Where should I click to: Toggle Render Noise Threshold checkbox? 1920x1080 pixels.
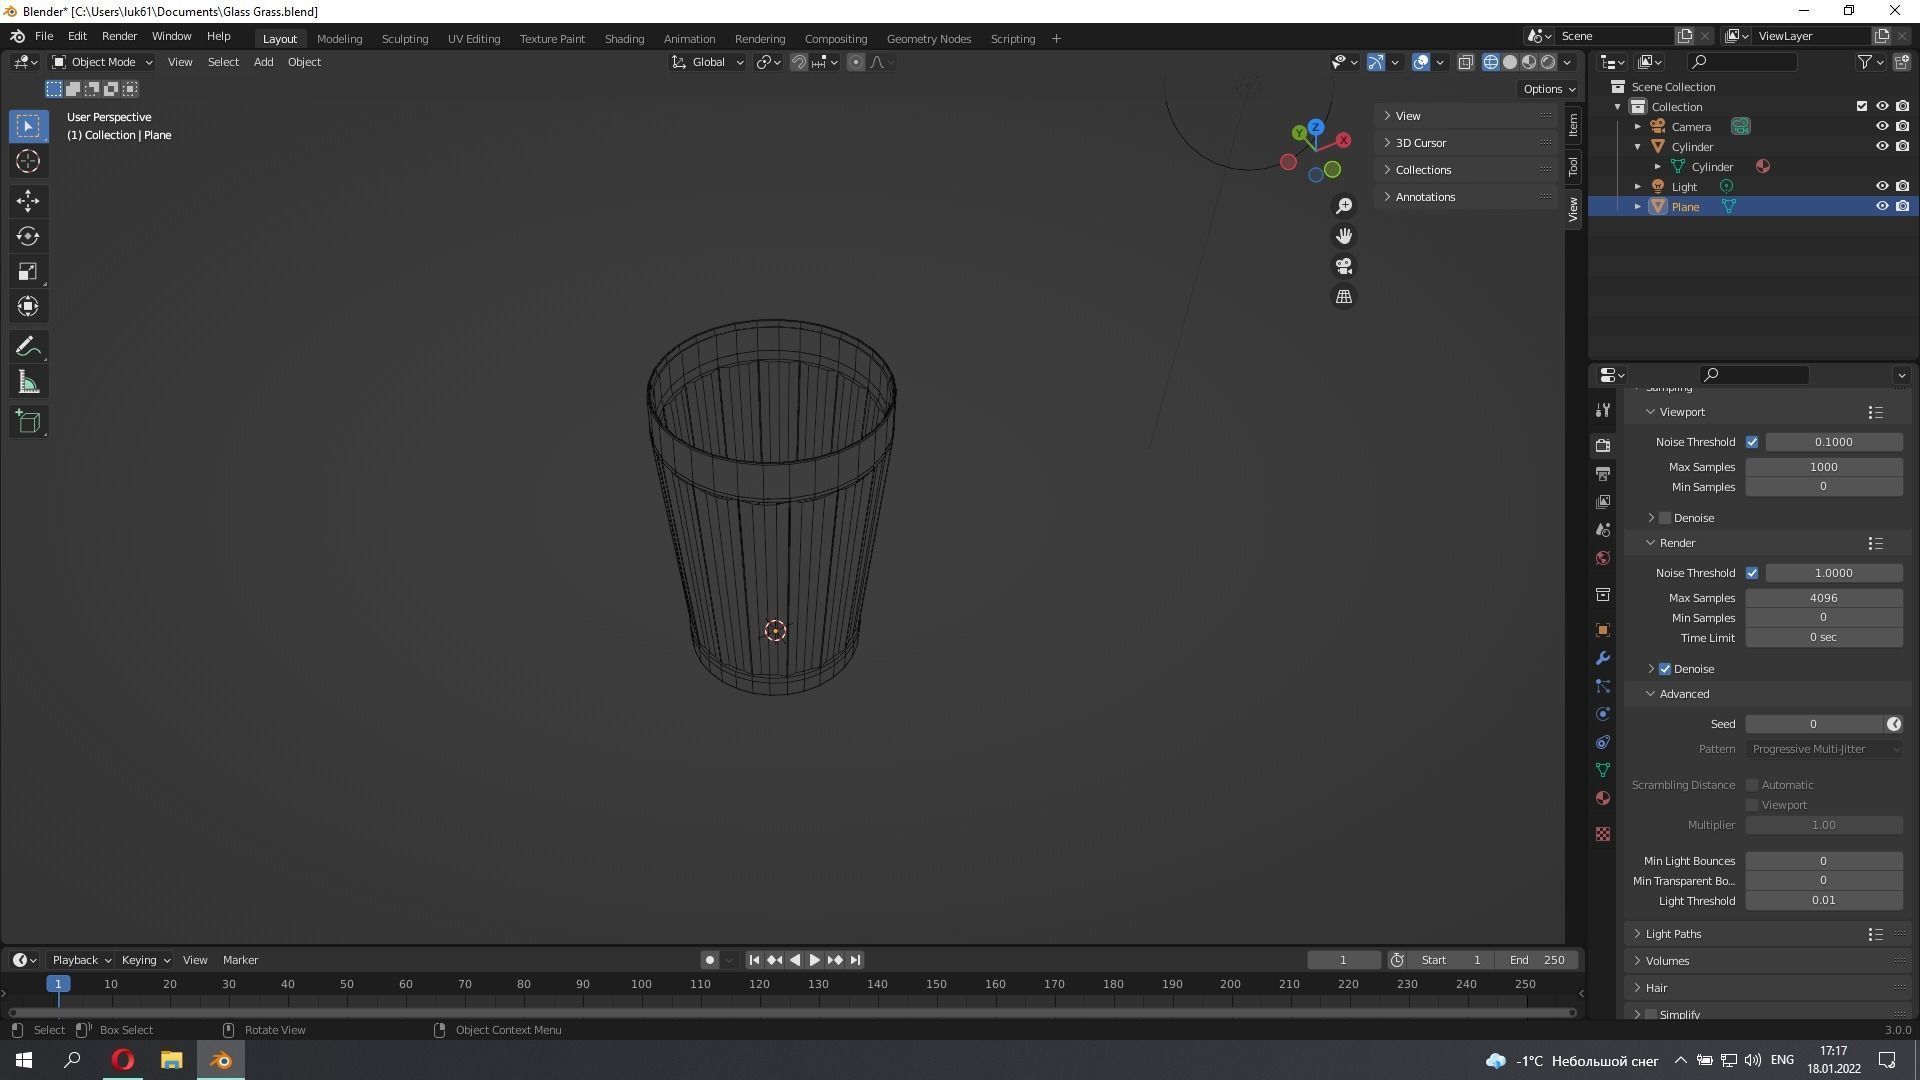point(1752,573)
